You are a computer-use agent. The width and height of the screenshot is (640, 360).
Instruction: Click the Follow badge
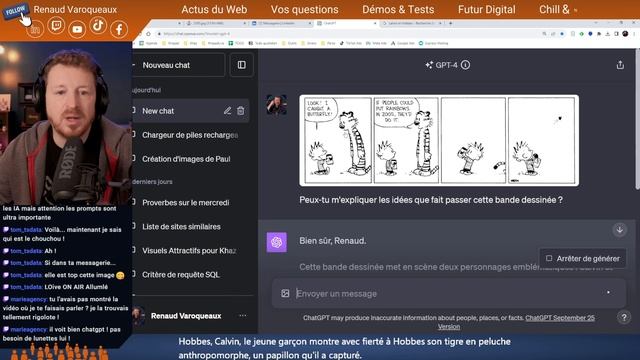click(x=16, y=11)
